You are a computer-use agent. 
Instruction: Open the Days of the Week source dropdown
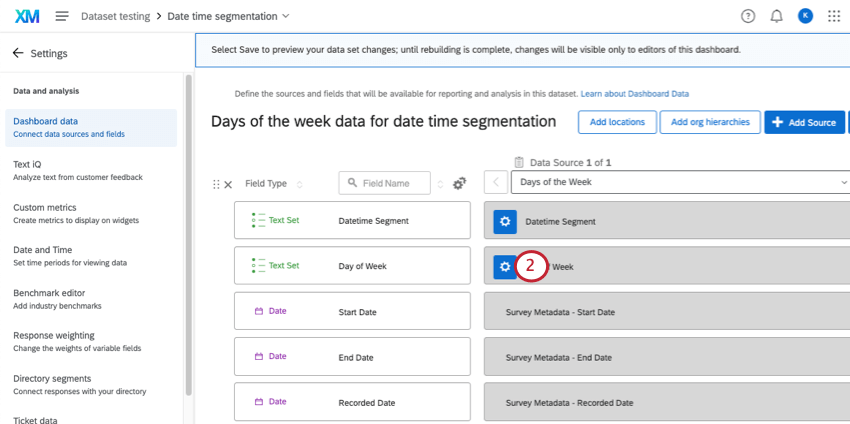(680, 182)
